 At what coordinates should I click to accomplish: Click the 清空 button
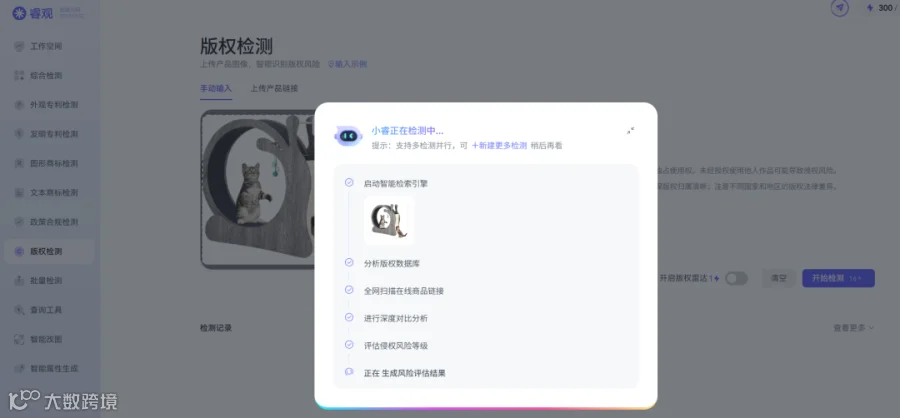778,278
